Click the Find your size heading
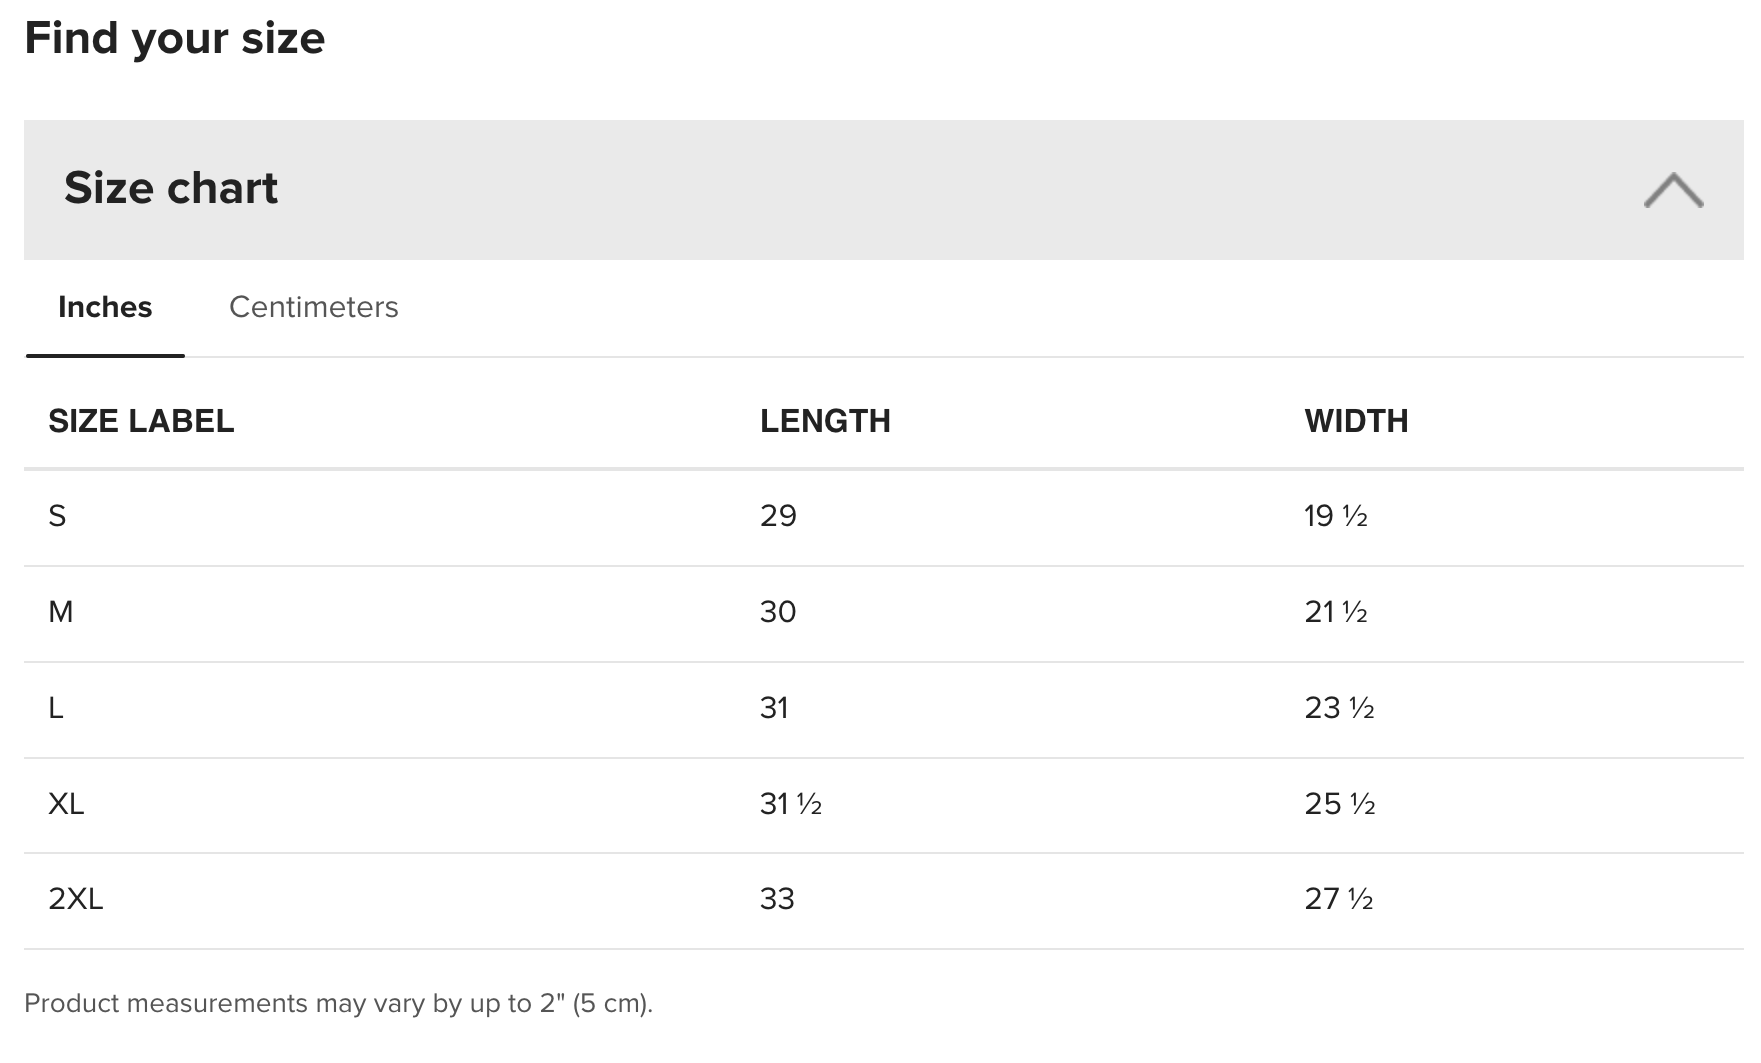The width and height of the screenshot is (1761, 1063). pyautogui.click(x=175, y=38)
